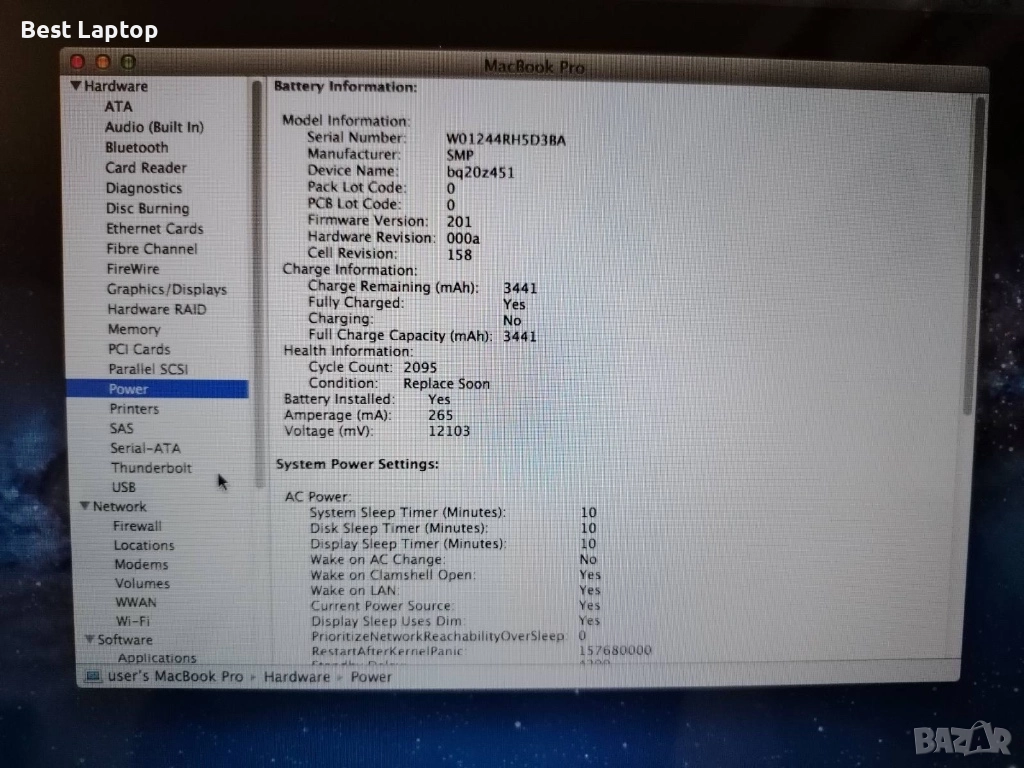Collapse the Network section disclosure triangle
Screen dimensions: 1024x768
point(84,507)
